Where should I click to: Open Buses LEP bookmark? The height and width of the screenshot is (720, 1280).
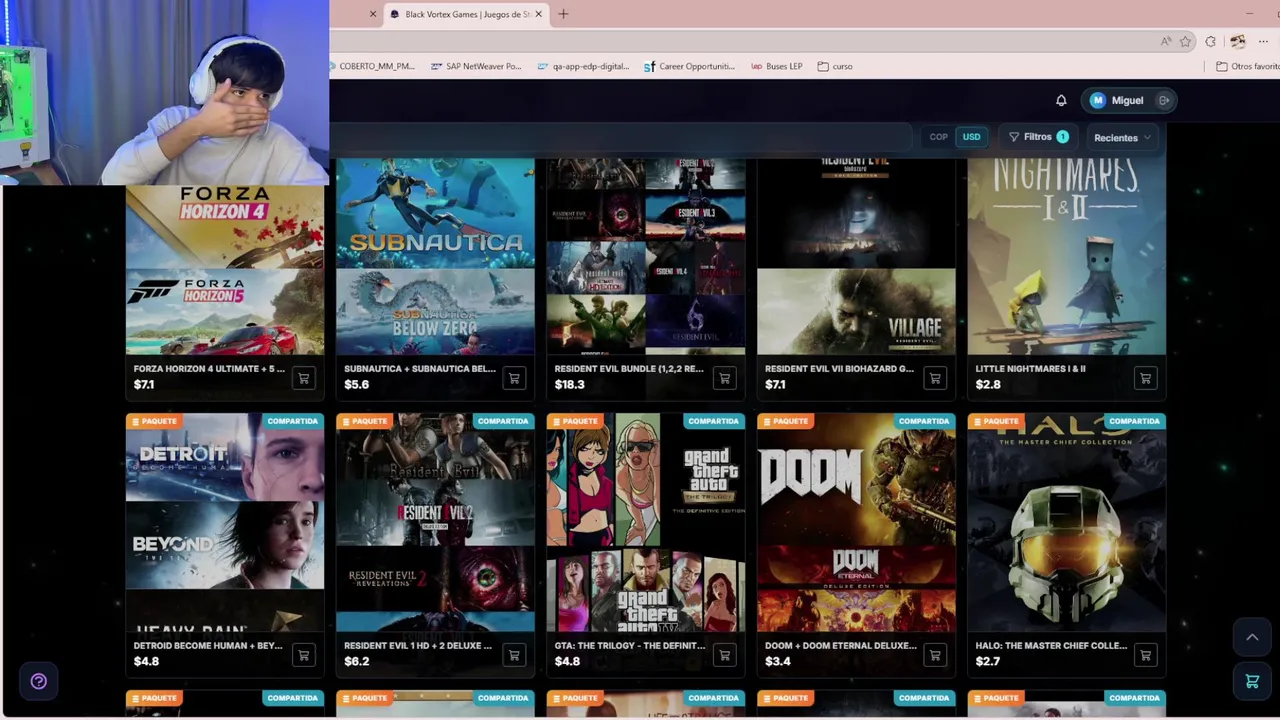(x=777, y=66)
